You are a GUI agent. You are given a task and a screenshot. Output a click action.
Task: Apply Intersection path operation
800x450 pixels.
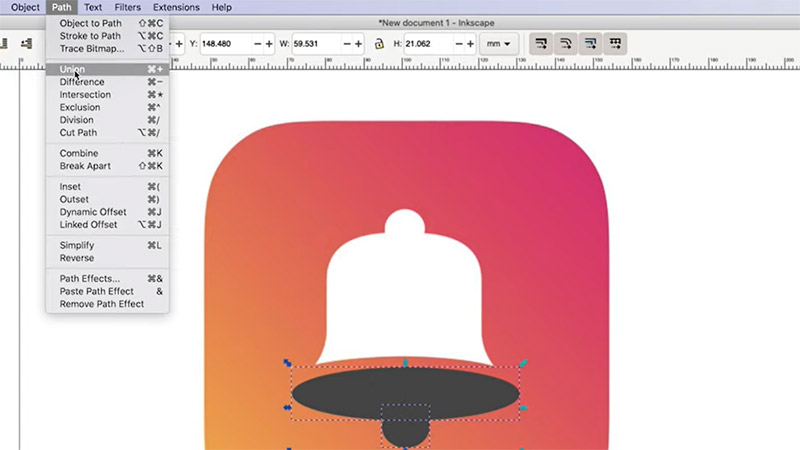tap(107, 94)
